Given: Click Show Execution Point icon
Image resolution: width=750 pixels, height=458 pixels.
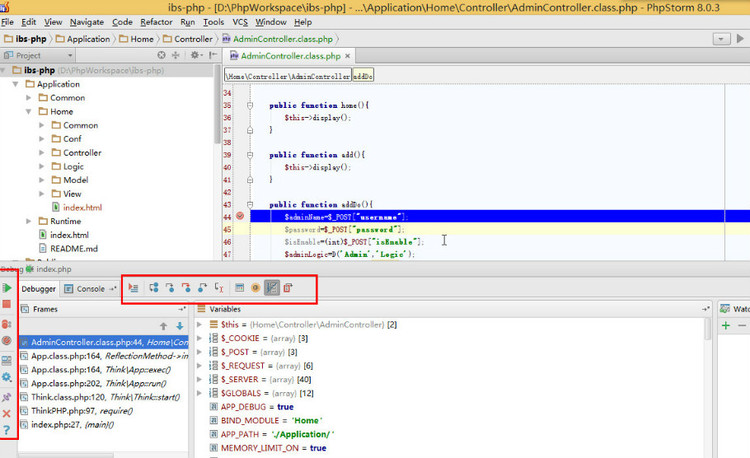Looking at the screenshot, I should pyautogui.click(x=133, y=288).
